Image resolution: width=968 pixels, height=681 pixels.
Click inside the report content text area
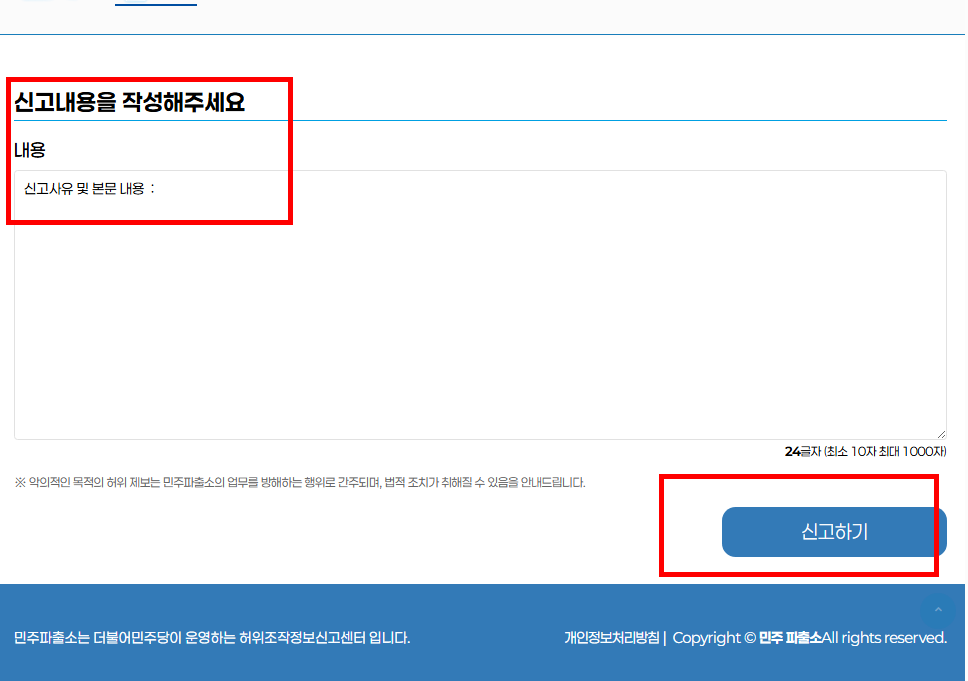pyautogui.click(x=480, y=300)
